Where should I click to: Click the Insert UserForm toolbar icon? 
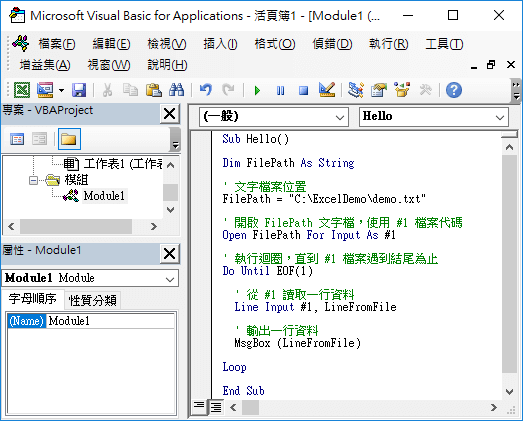(x=45, y=90)
